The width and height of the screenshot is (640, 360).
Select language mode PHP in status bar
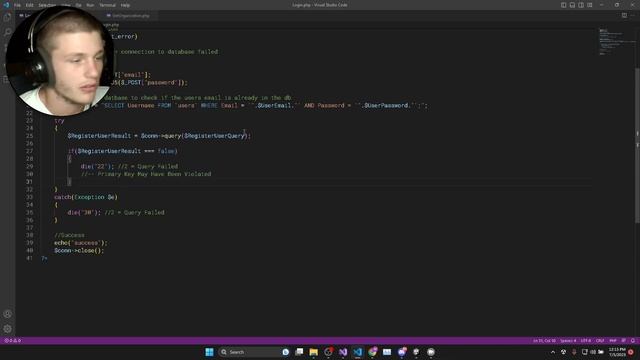click(613, 340)
